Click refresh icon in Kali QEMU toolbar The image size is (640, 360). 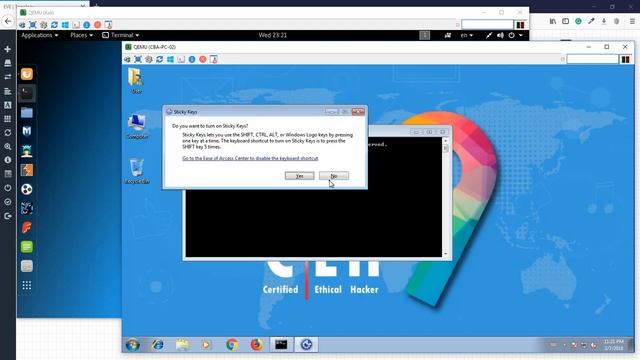pyautogui.click(x=54, y=25)
